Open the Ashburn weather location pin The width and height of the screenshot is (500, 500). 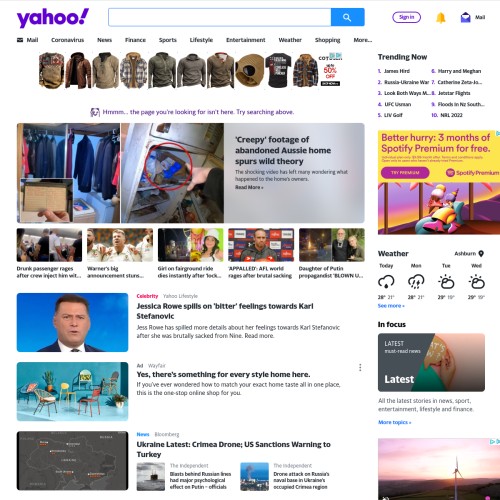[x=481, y=254]
